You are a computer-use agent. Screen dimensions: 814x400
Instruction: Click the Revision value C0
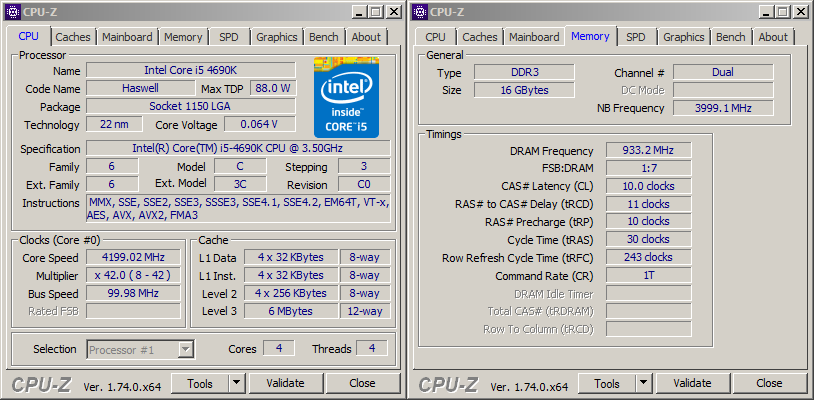(x=364, y=184)
